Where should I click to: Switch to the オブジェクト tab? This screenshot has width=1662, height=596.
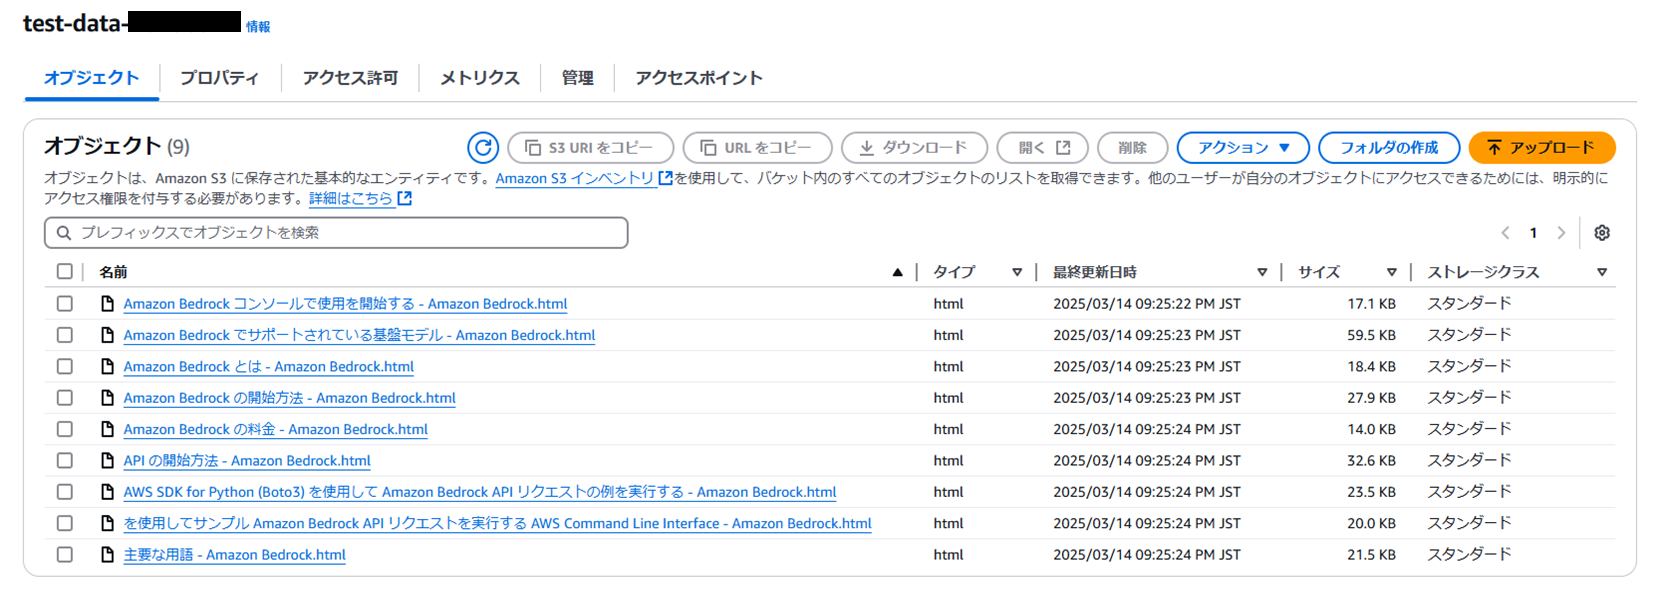click(x=92, y=78)
